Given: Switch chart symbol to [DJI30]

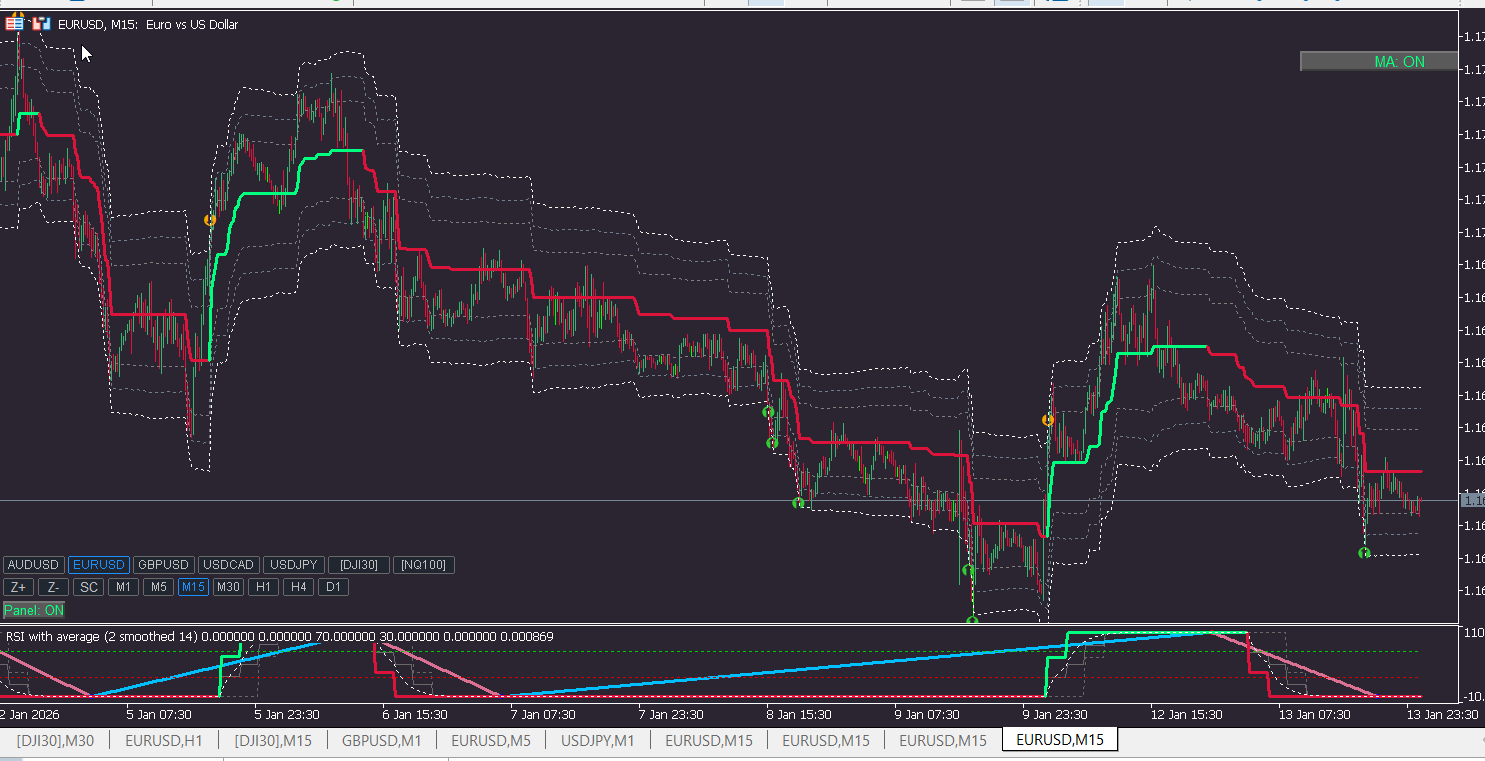Looking at the screenshot, I should (x=358, y=565).
